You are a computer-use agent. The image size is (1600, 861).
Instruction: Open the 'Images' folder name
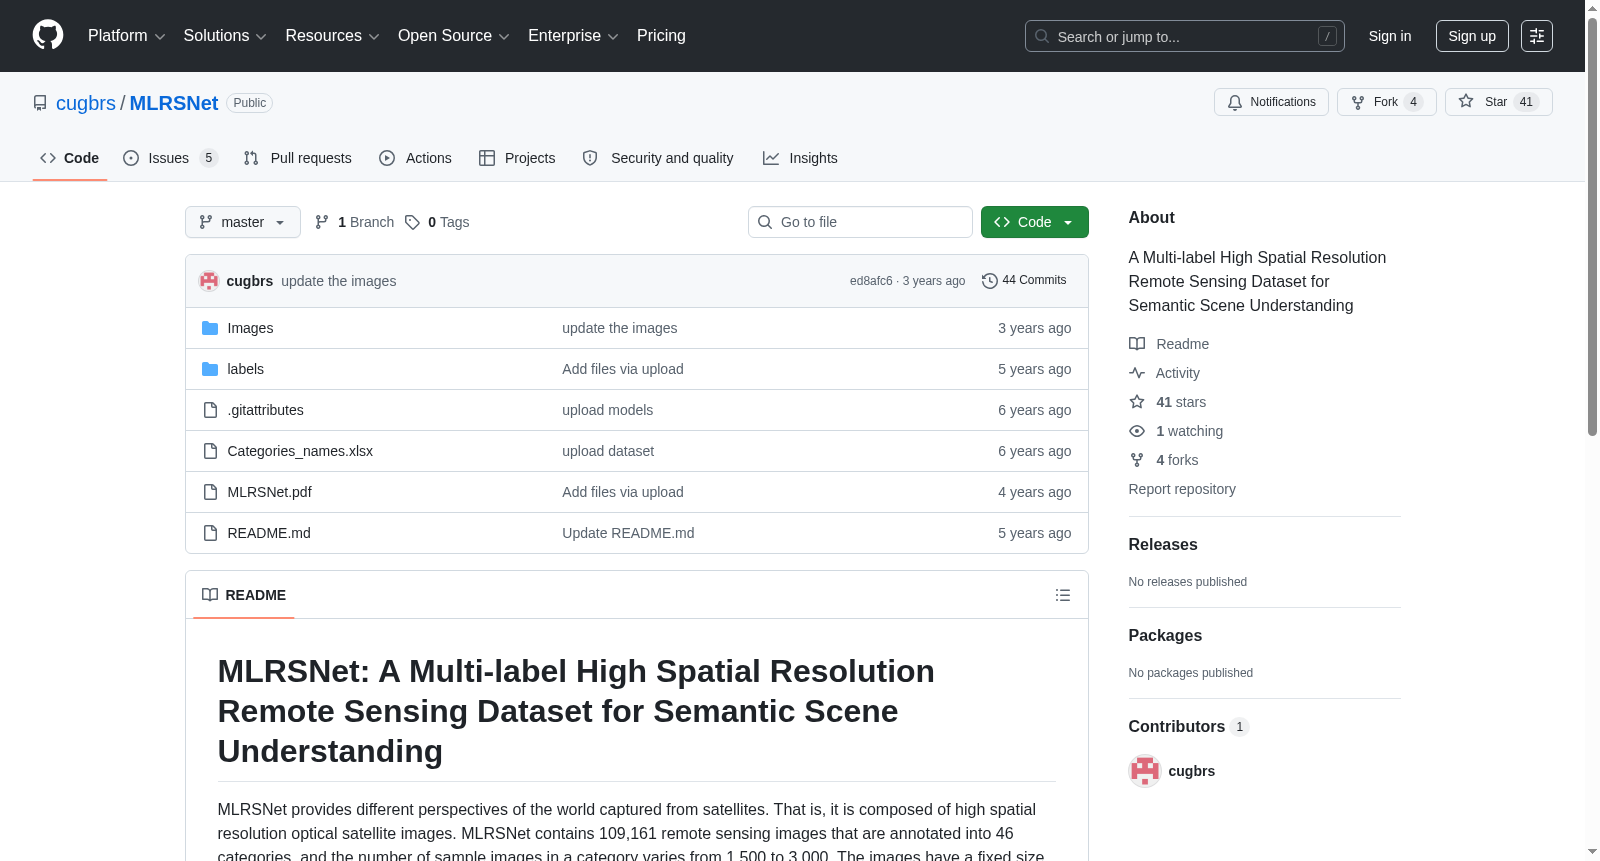[x=250, y=328]
